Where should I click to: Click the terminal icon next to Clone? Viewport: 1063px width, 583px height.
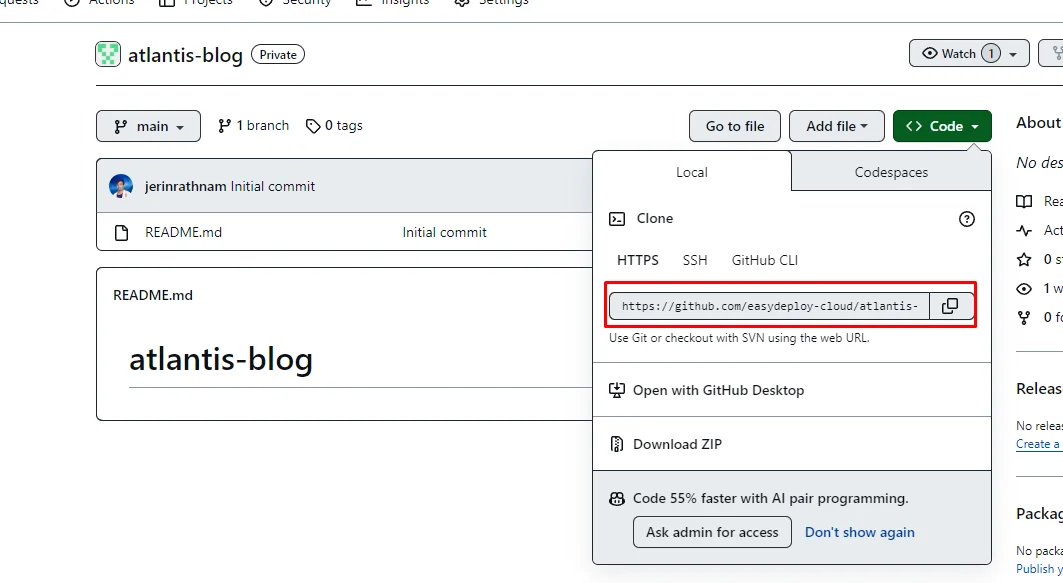point(617,219)
